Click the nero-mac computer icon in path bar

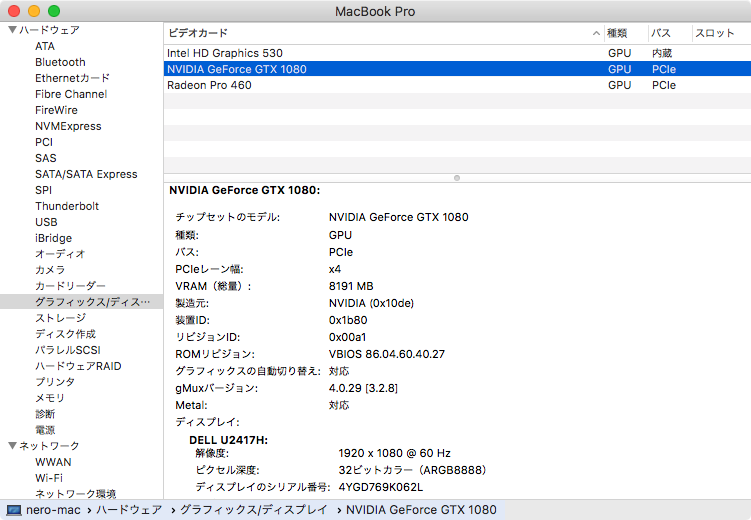point(14,510)
